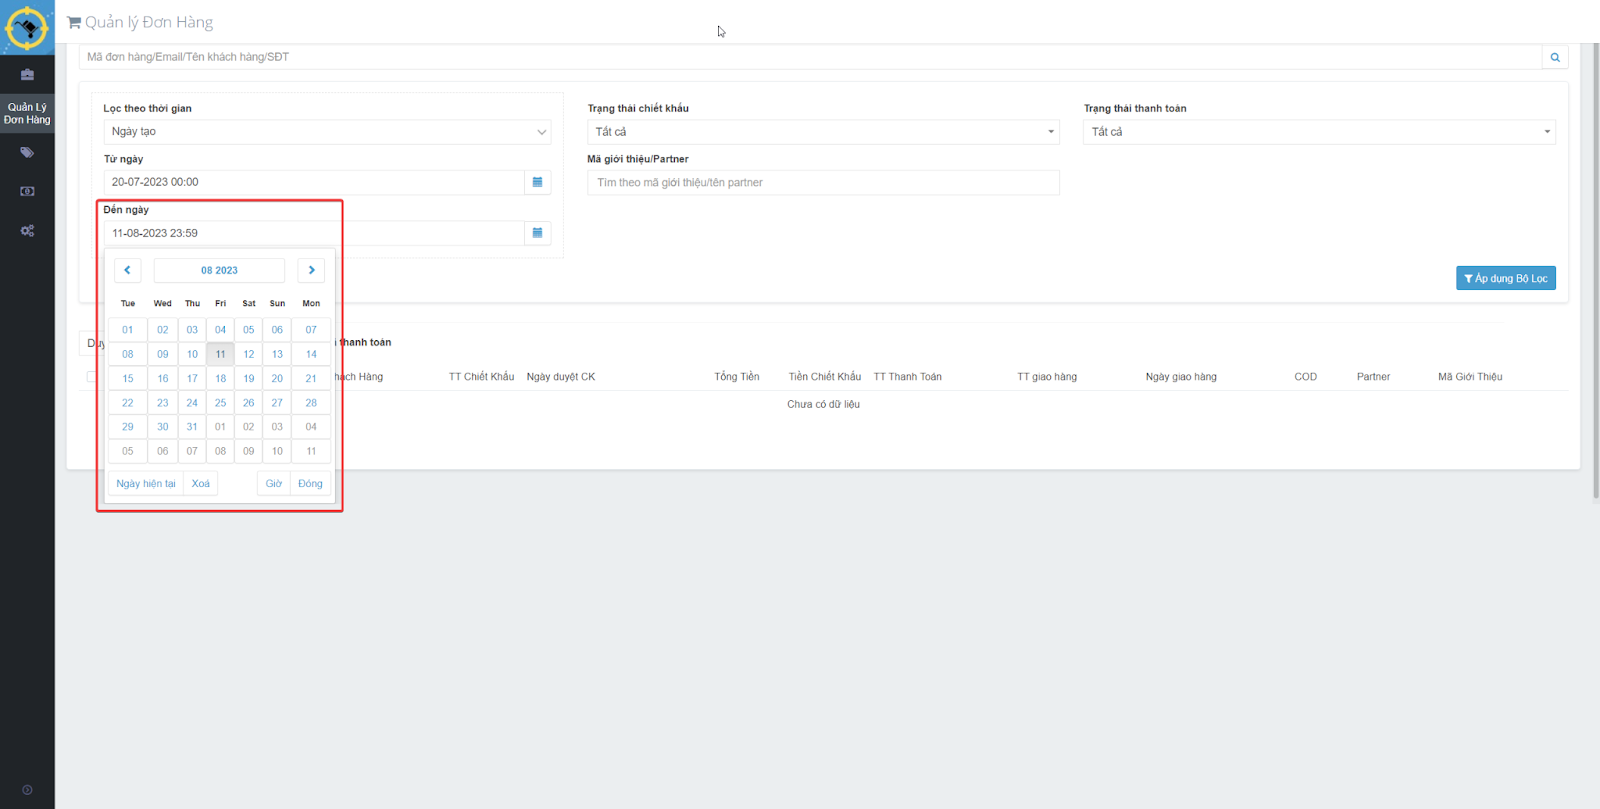Open the Trạng thái thanh toán dropdown
This screenshot has height=809, width=1600.
tap(1318, 132)
